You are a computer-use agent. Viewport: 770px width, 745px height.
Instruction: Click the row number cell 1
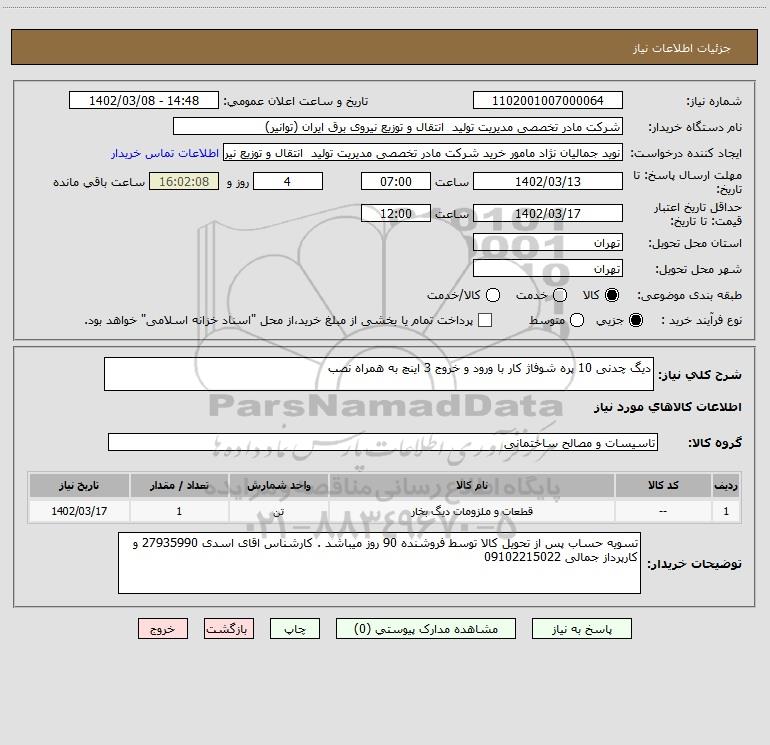tap(726, 511)
